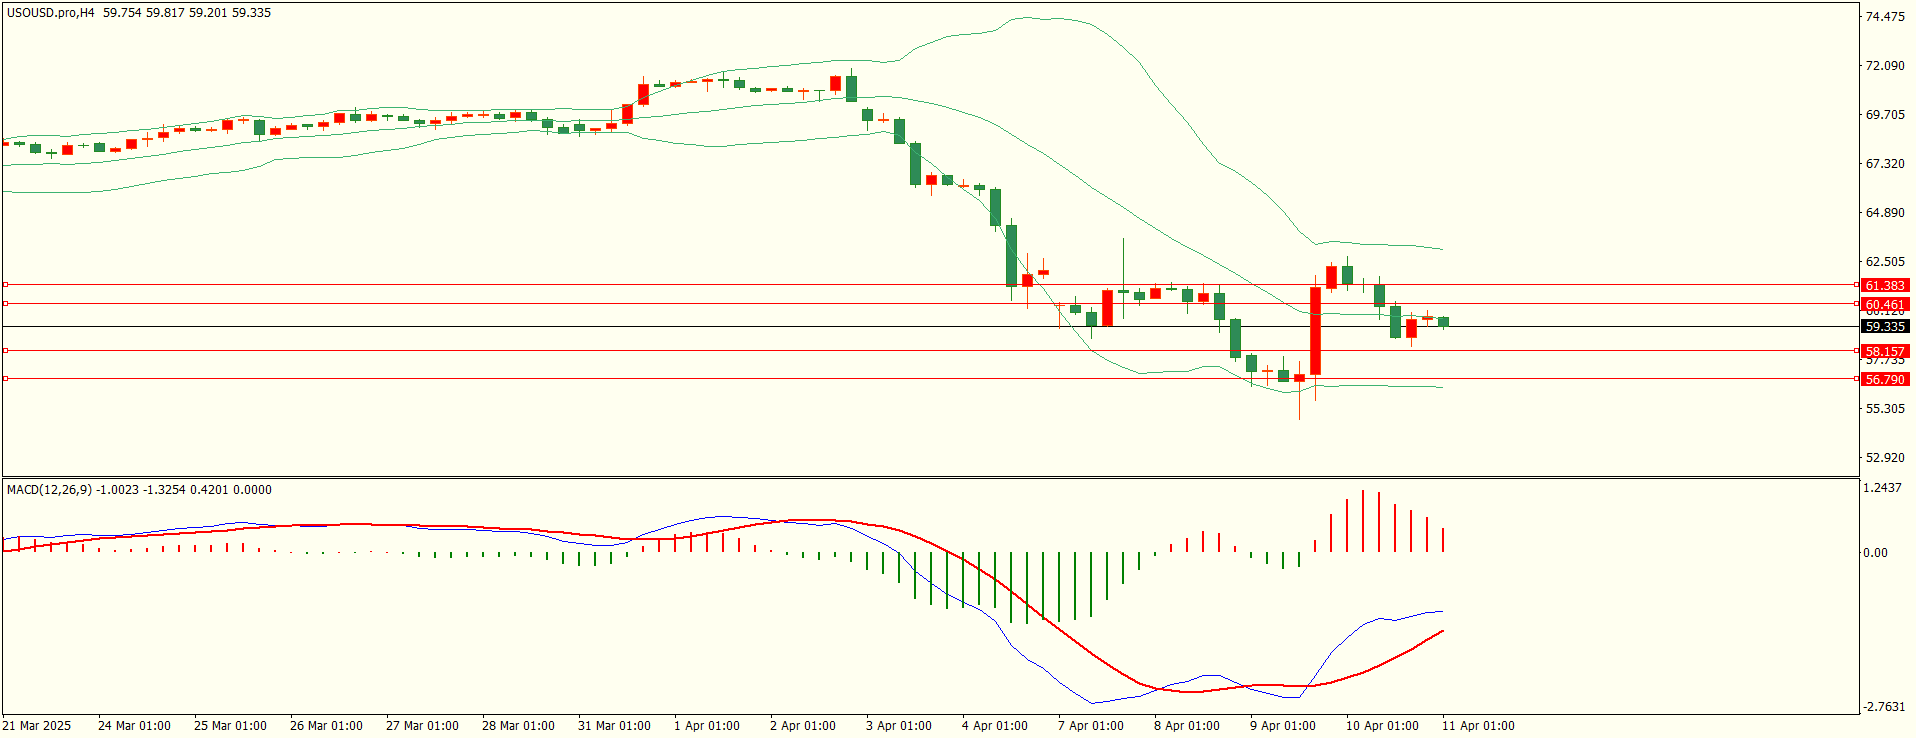Viewport: 1916px width, 738px height.
Task: Click the -2.7631 MACD scale value
Action: tap(1885, 707)
